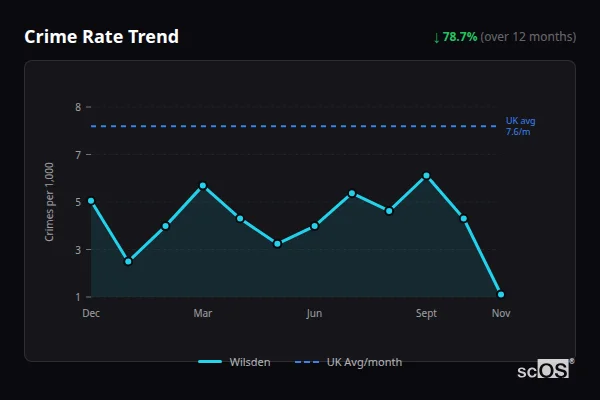Click the UK avg 7.6/m annotation
Screen dimensions: 600x400
point(520,126)
